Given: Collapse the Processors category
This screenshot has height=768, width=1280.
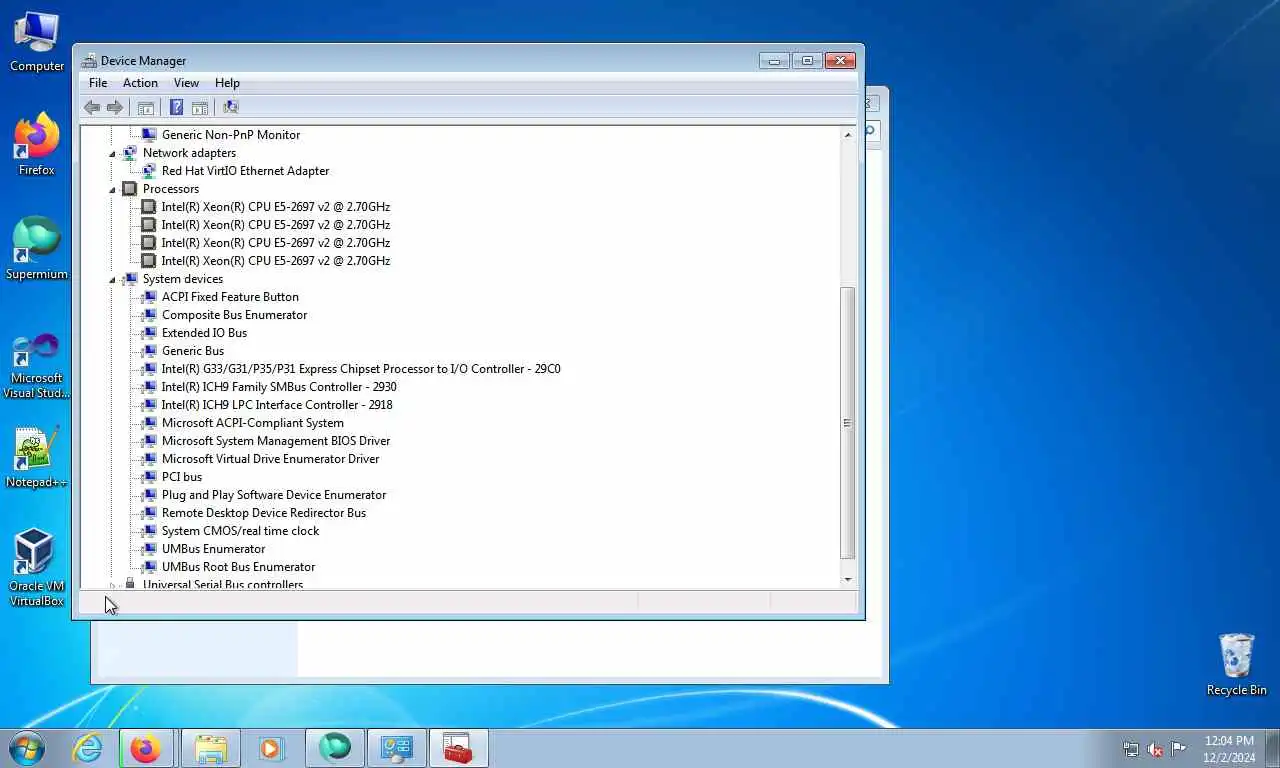Looking at the screenshot, I should (x=112, y=189).
